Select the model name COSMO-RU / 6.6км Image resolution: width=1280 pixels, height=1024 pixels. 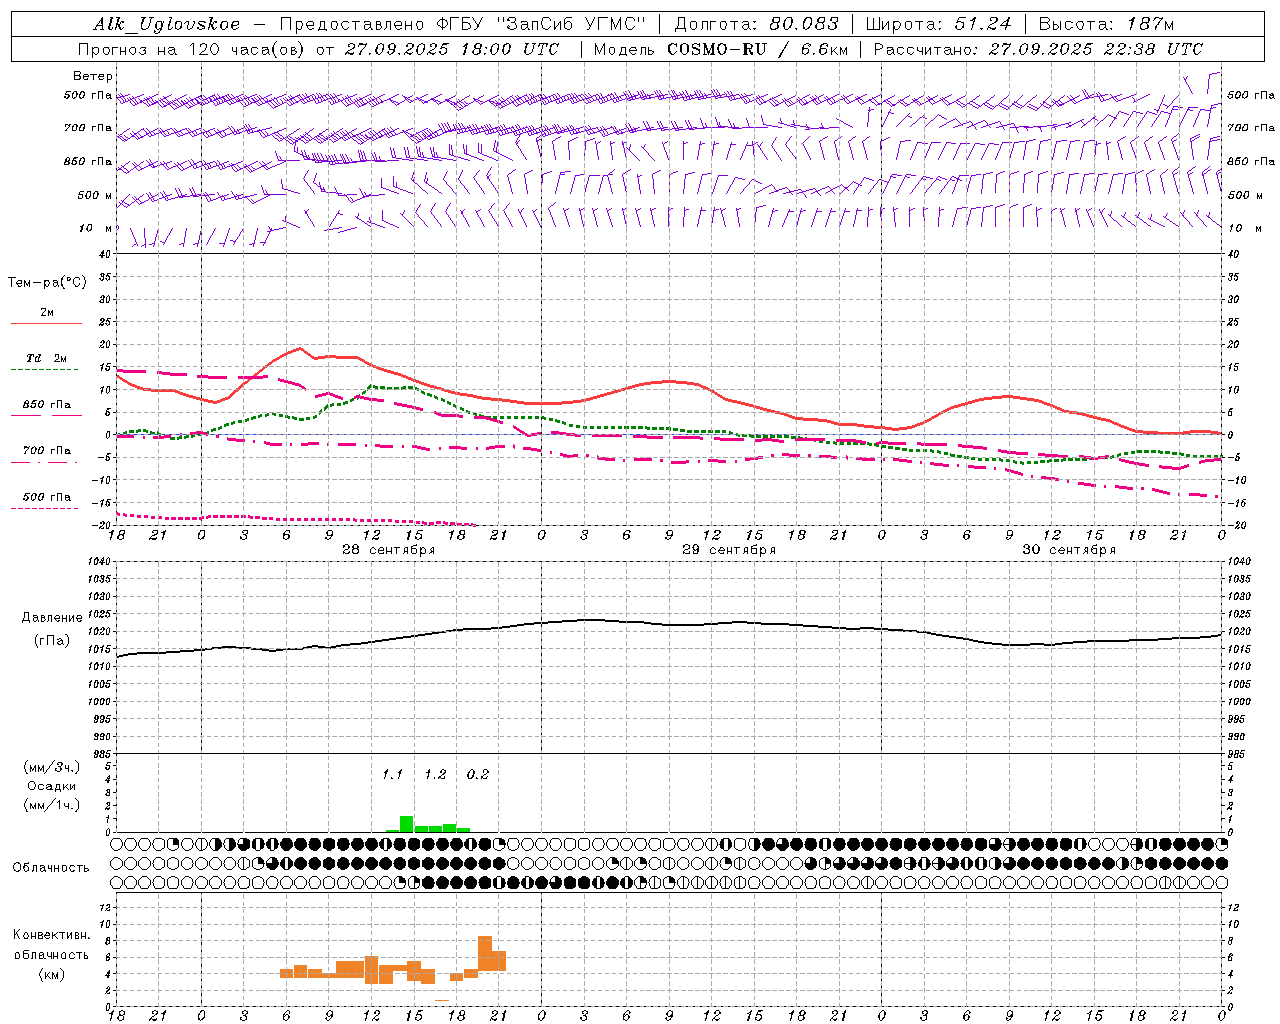tap(757, 49)
